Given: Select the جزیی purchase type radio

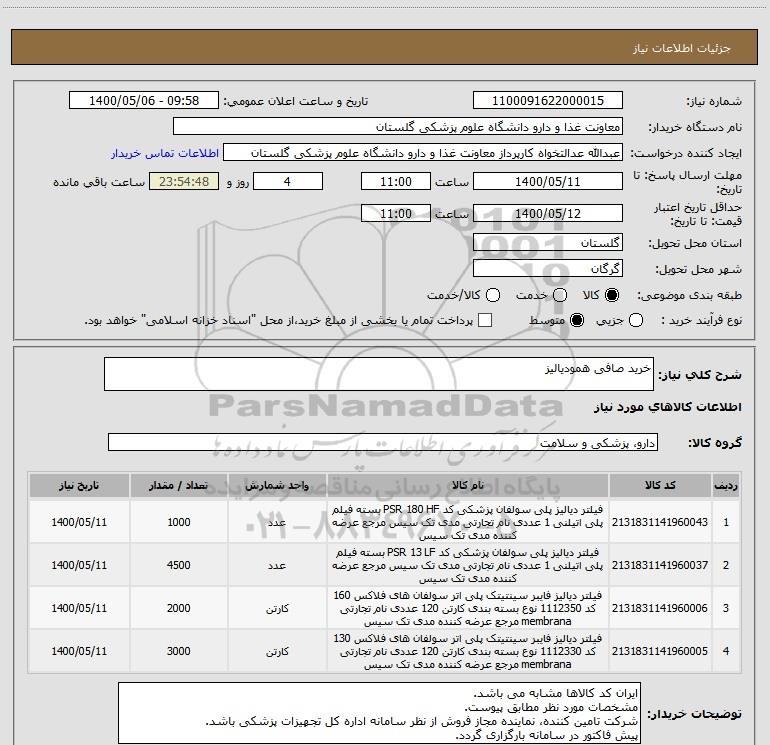Looking at the screenshot, I should (636, 320).
